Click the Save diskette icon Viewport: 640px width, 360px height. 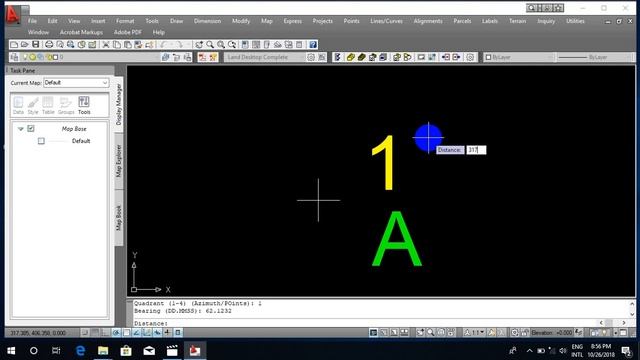click(x=36, y=44)
